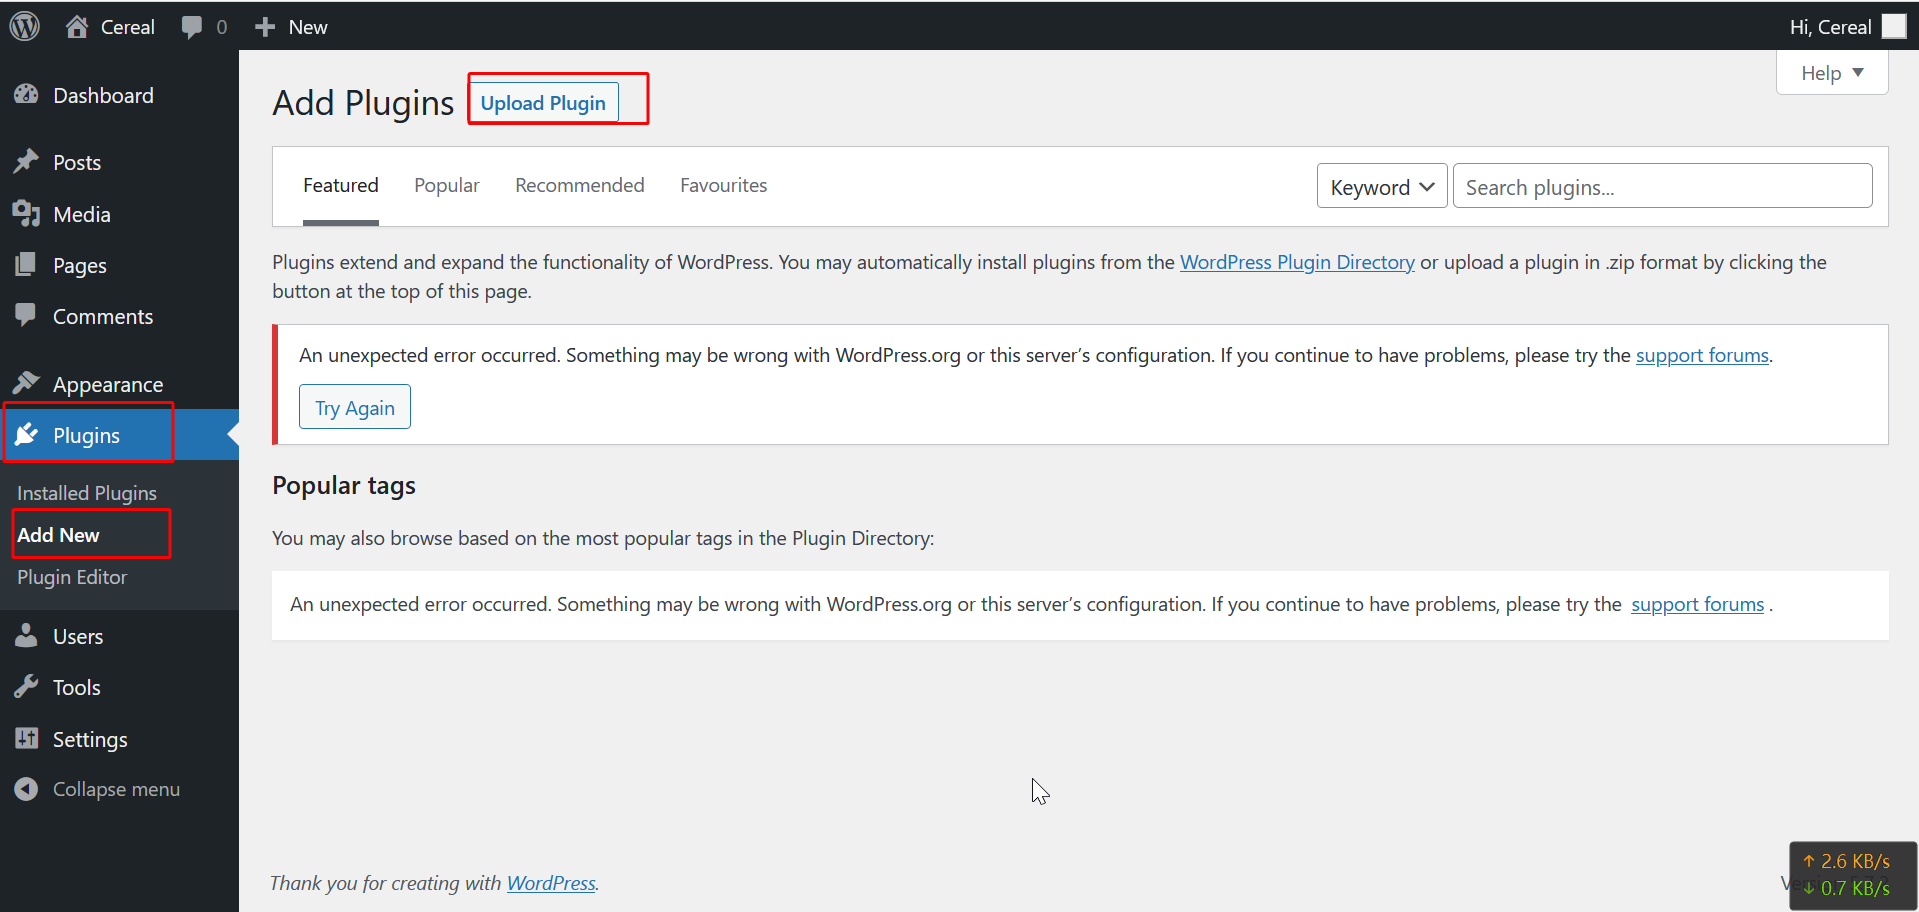The image size is (1919, 912).
Task: Focus the Search plugins input field
Action: coord(1661,187)
